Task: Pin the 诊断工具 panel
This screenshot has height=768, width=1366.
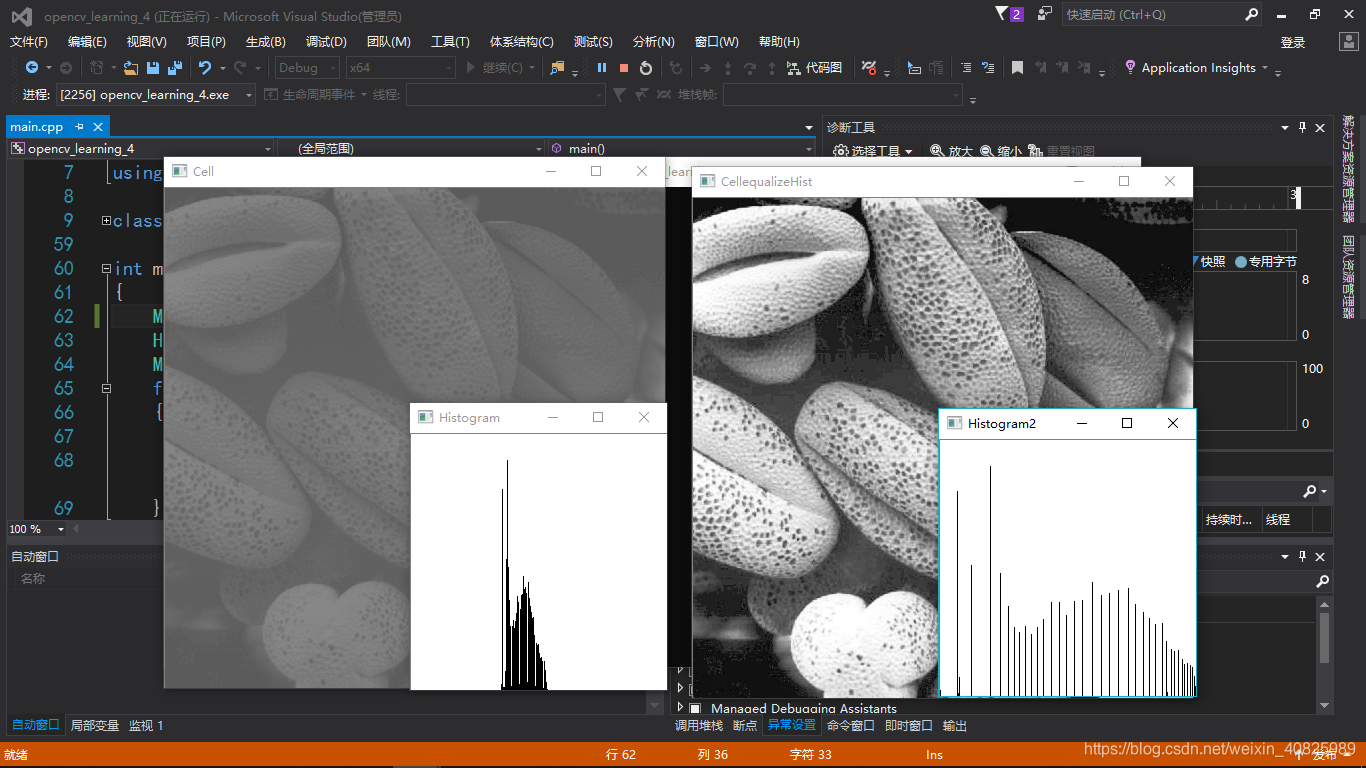Action: tap(1302, 127)
